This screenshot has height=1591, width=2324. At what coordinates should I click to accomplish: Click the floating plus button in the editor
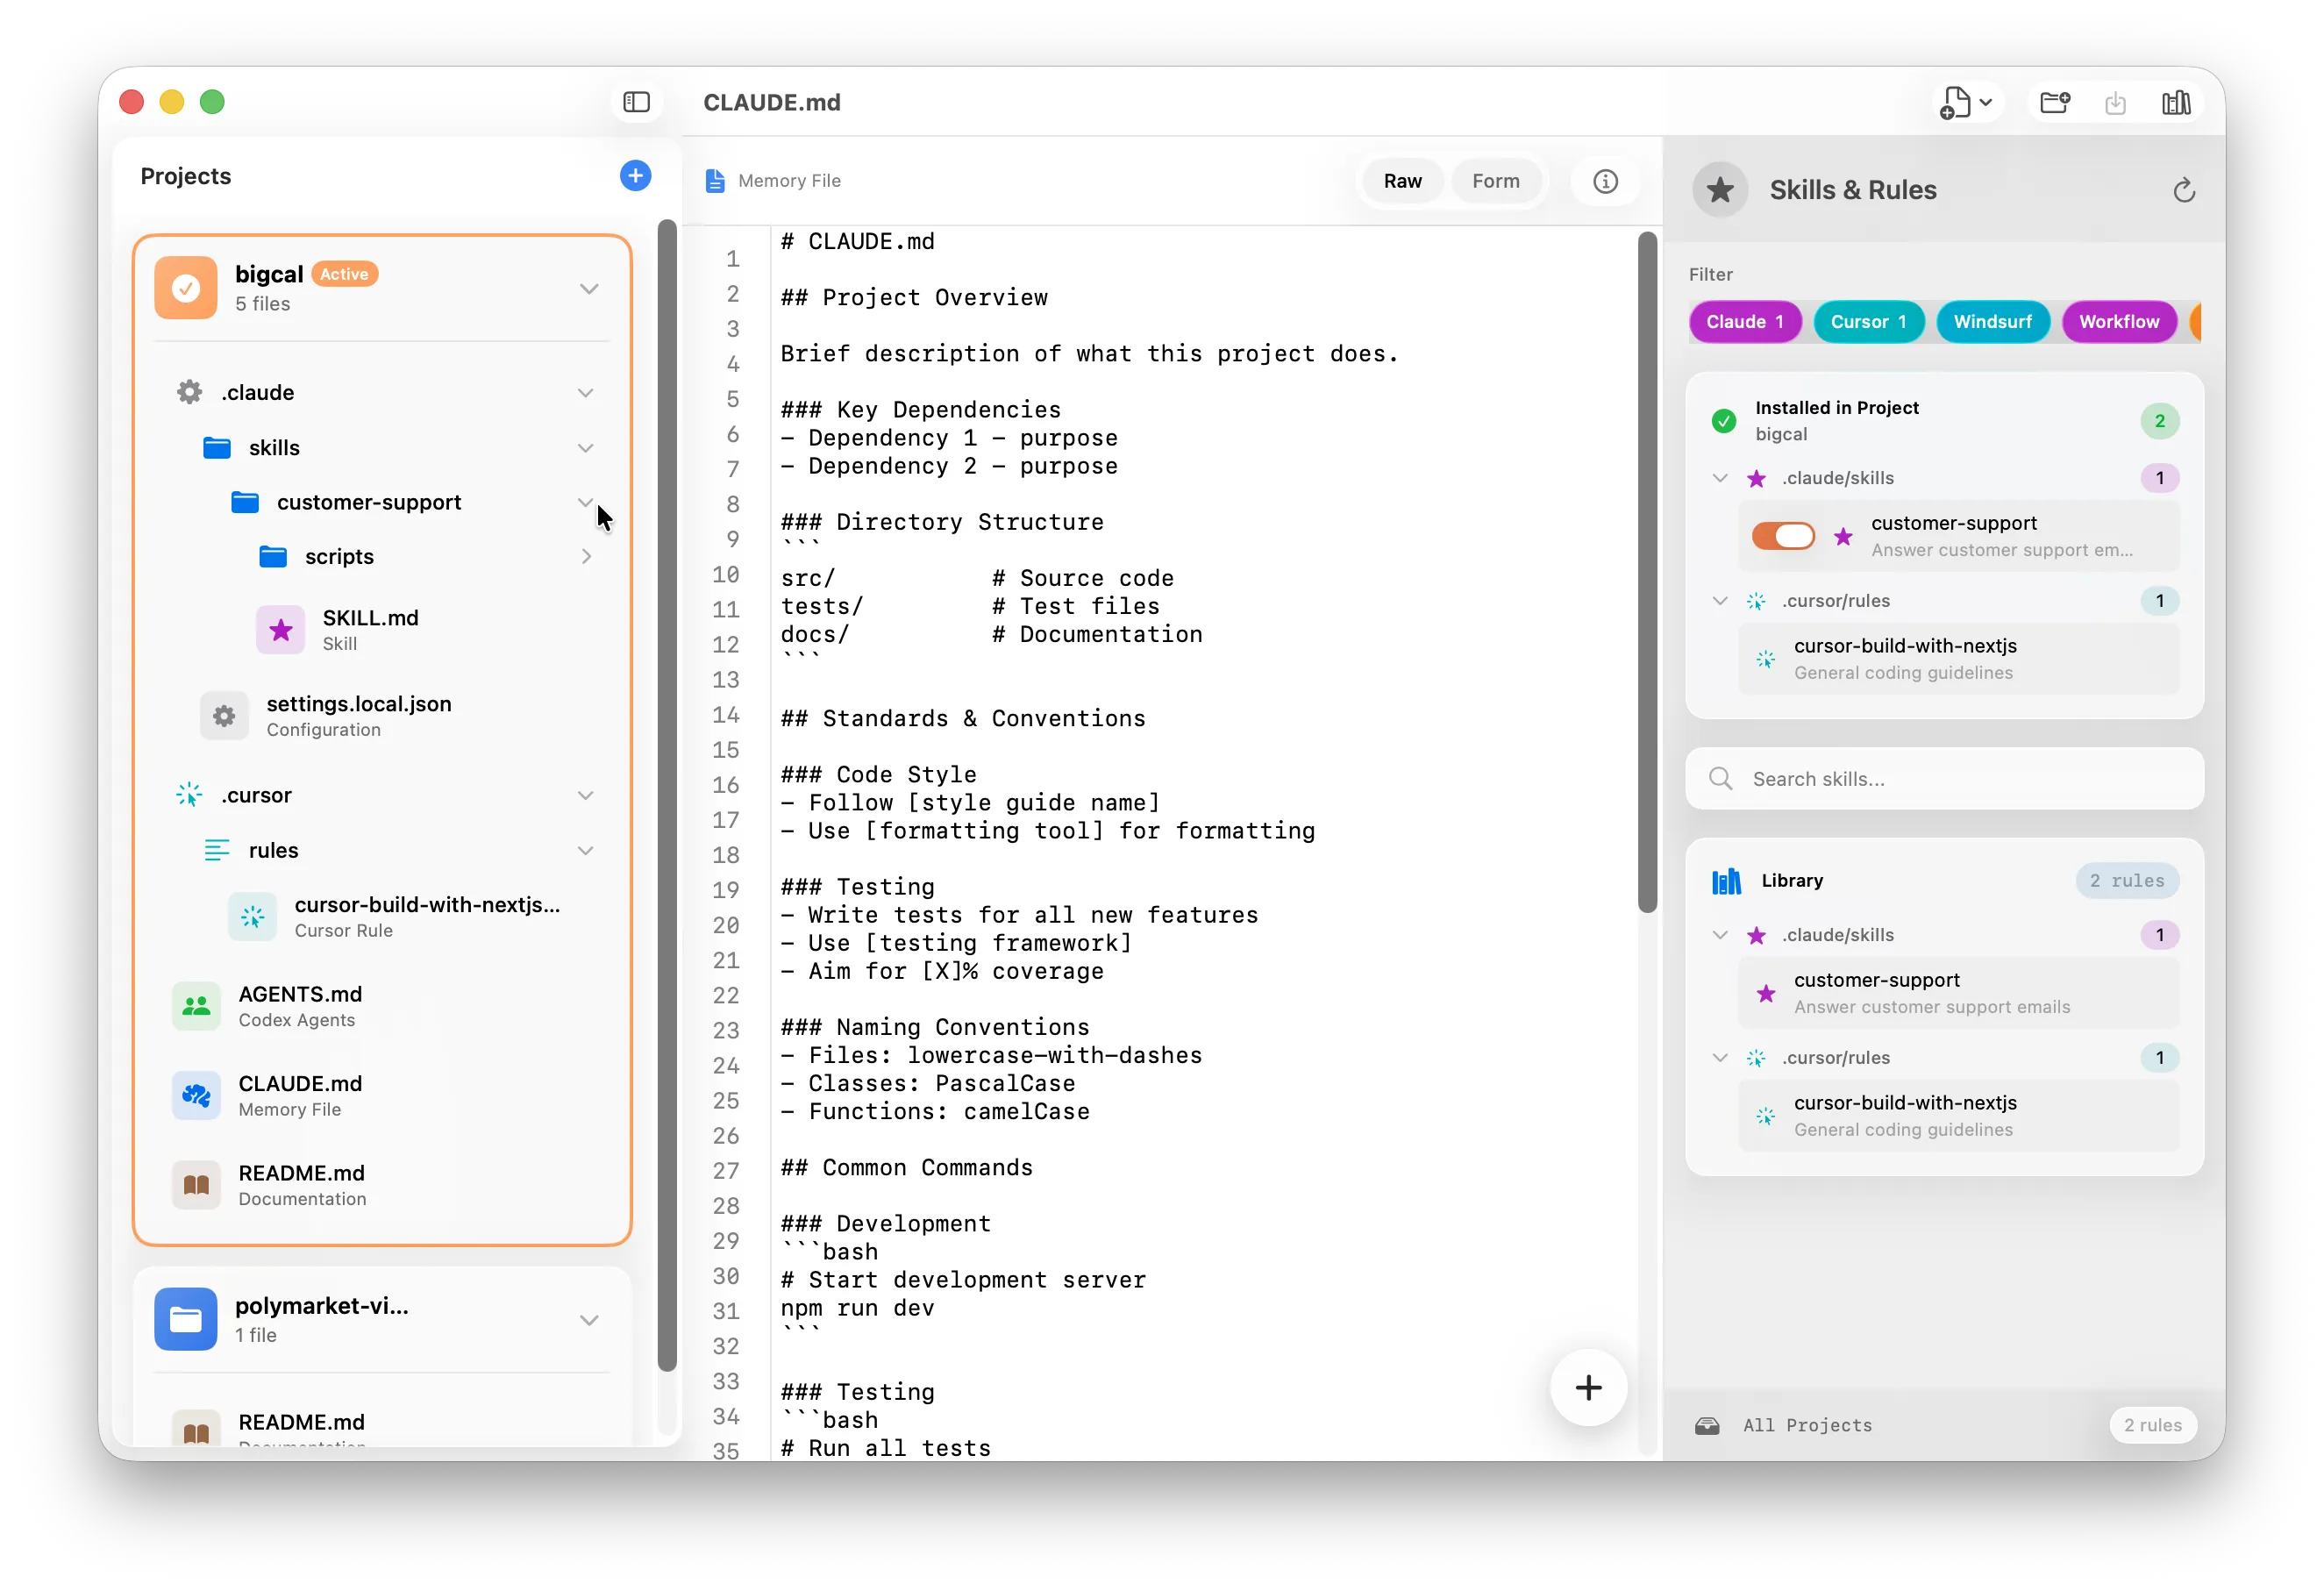click(1588, 1387)
